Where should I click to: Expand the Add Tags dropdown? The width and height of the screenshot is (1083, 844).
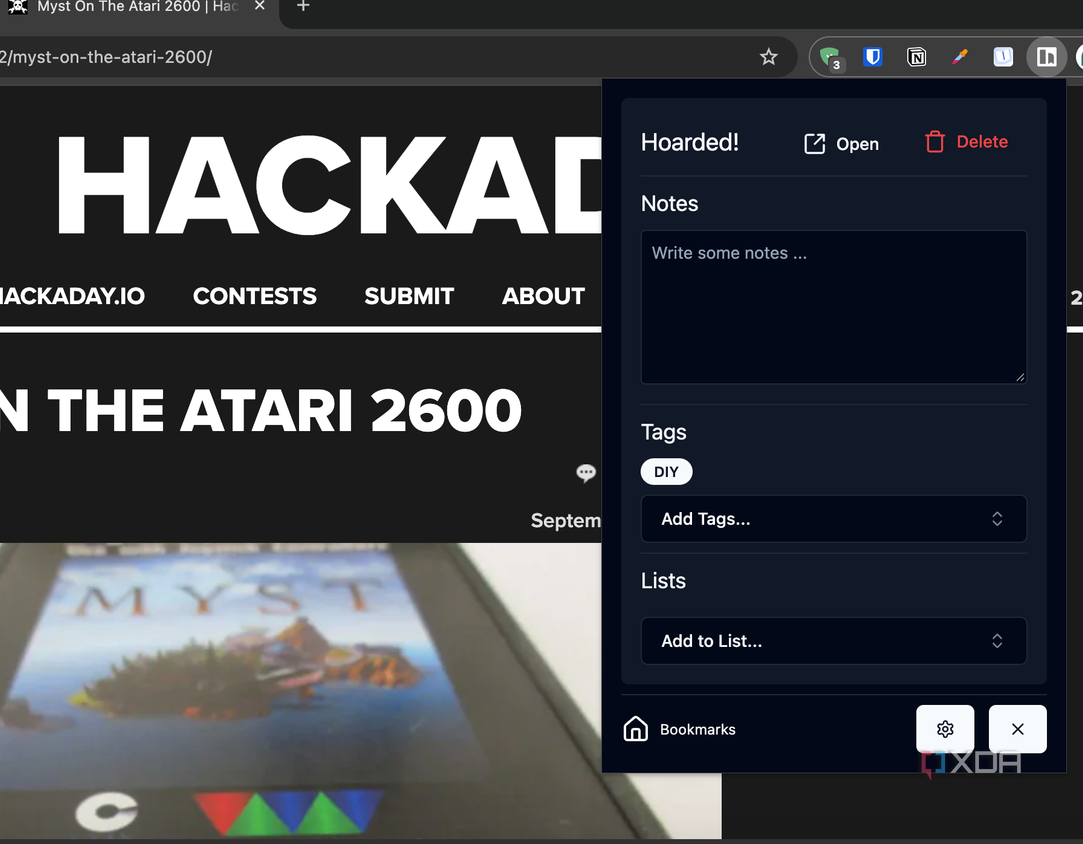[x=834, y=519]
